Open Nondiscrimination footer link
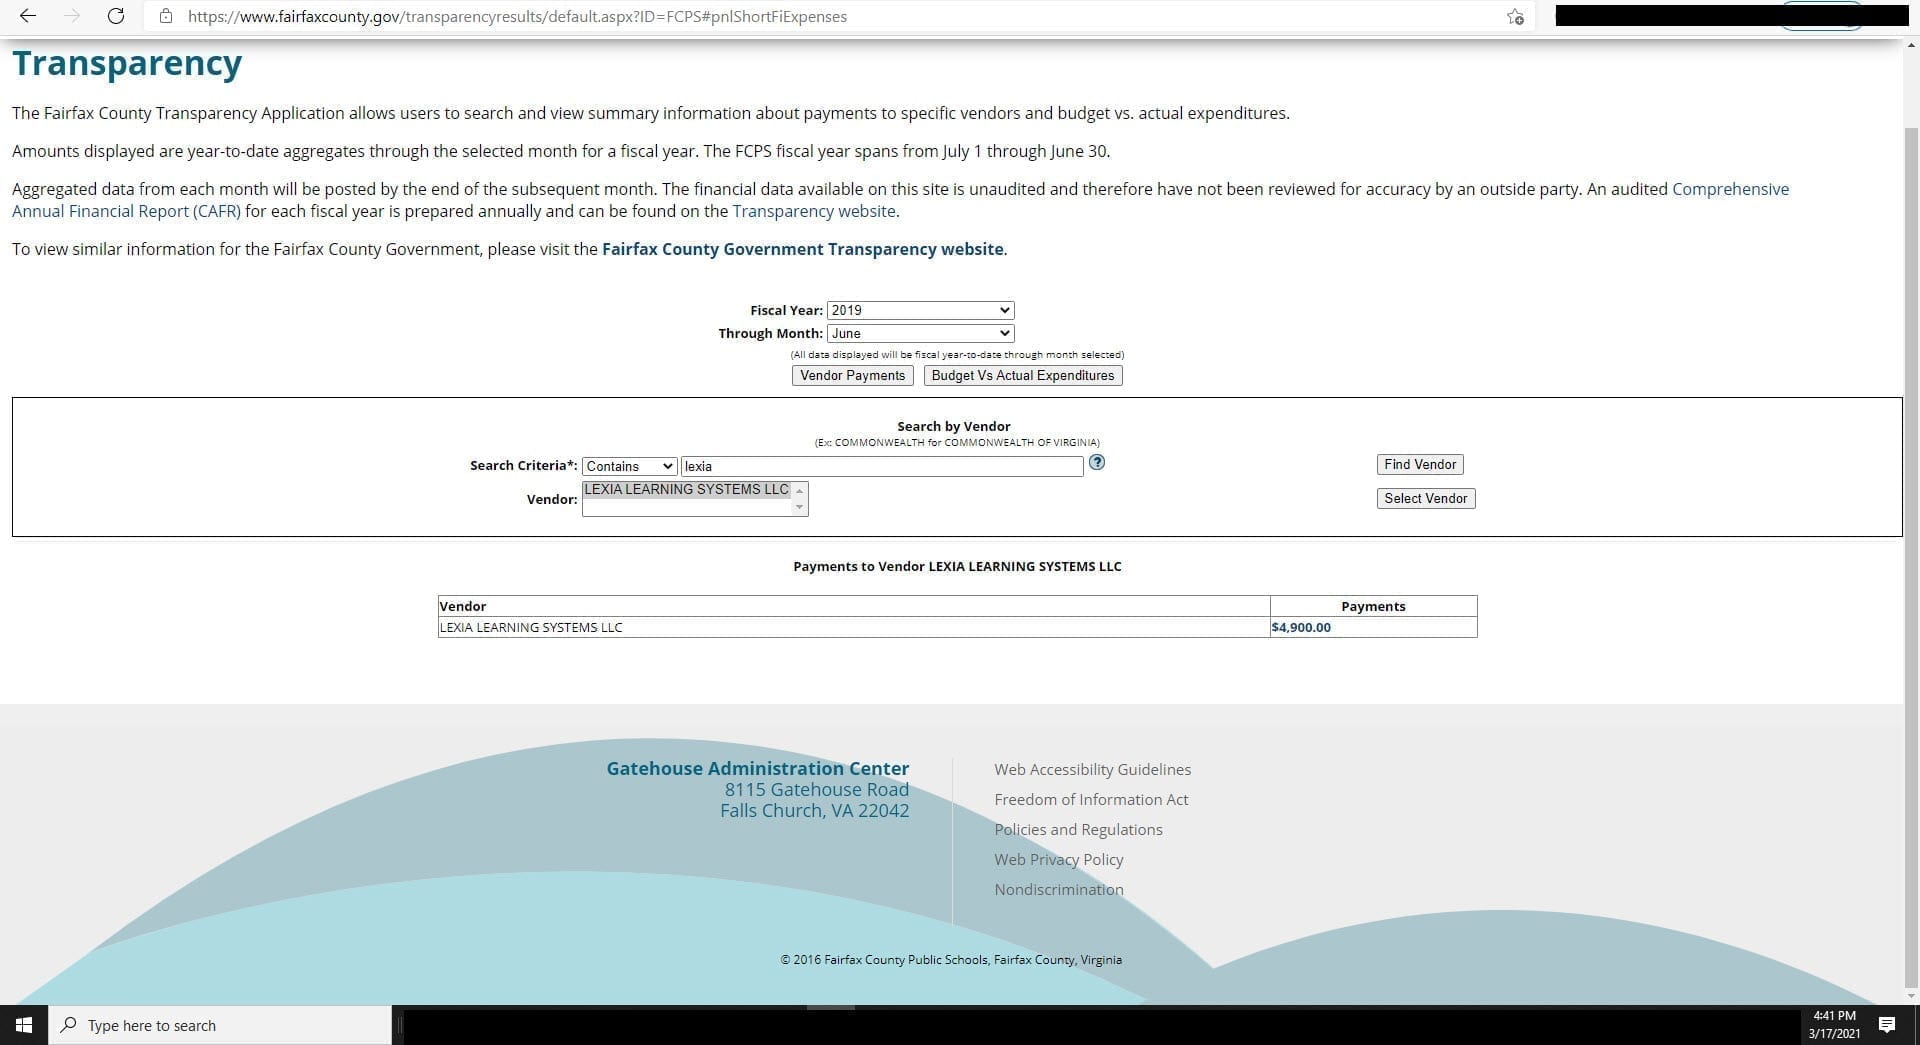This screenshot has height=1045, width=1920. point(1058,889)
